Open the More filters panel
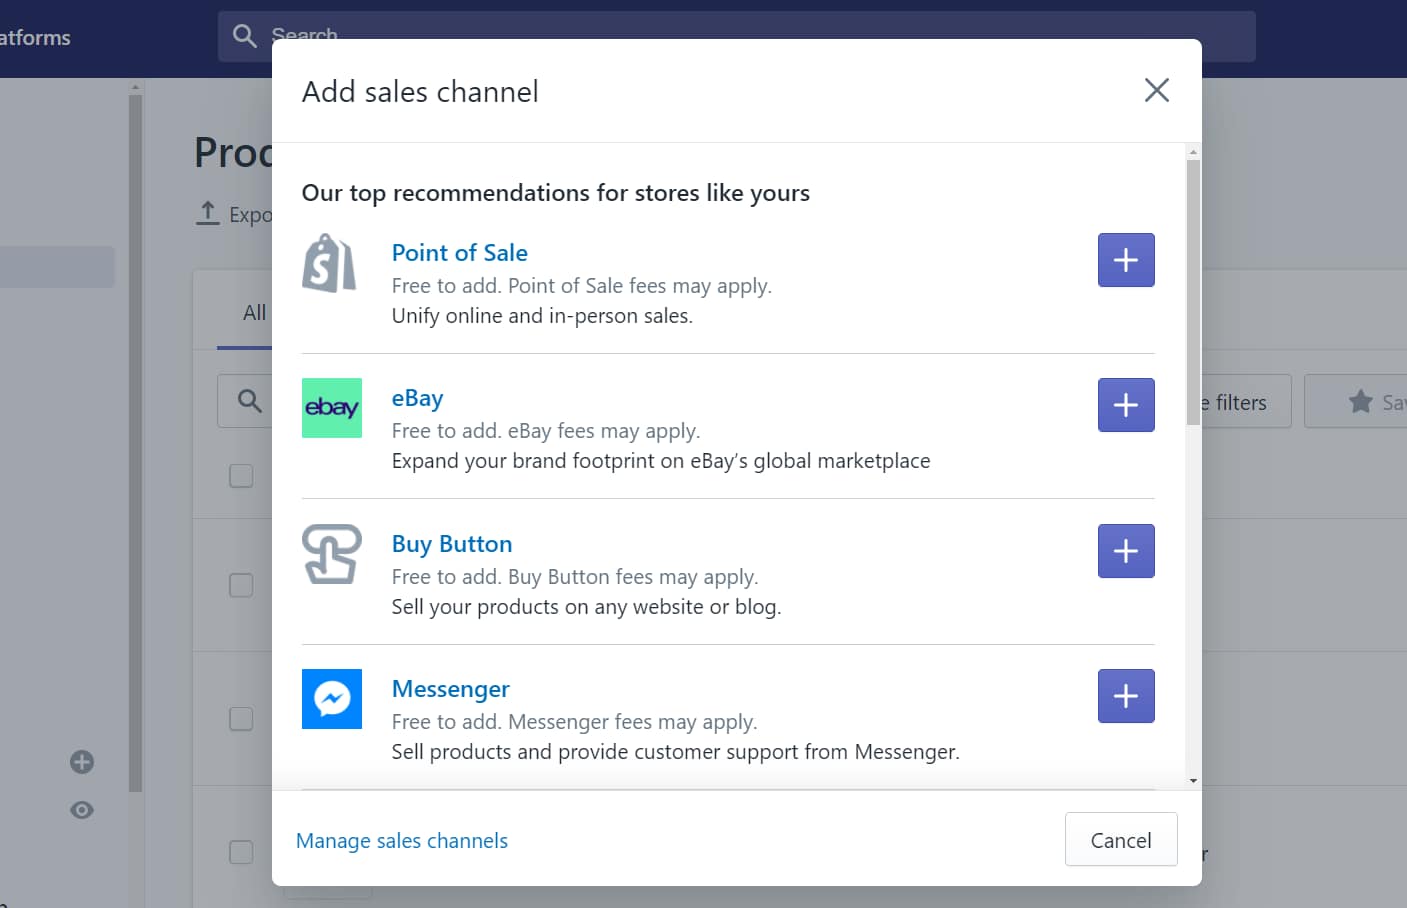 pos(1230,402)
